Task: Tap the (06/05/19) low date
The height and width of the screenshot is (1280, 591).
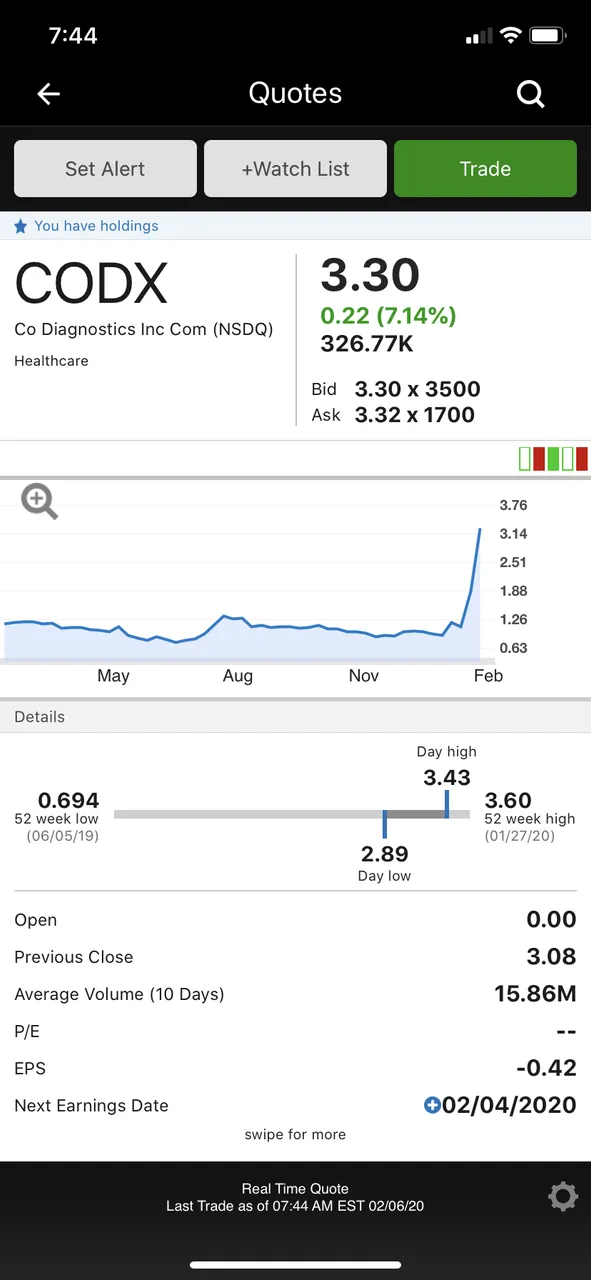Action: pos(63,836)
